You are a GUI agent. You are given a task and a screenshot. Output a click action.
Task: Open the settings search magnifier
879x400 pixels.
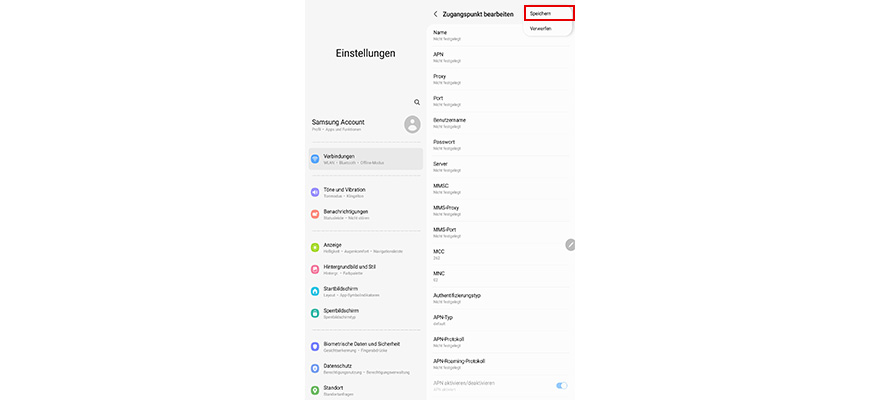[x=417, y=103]
